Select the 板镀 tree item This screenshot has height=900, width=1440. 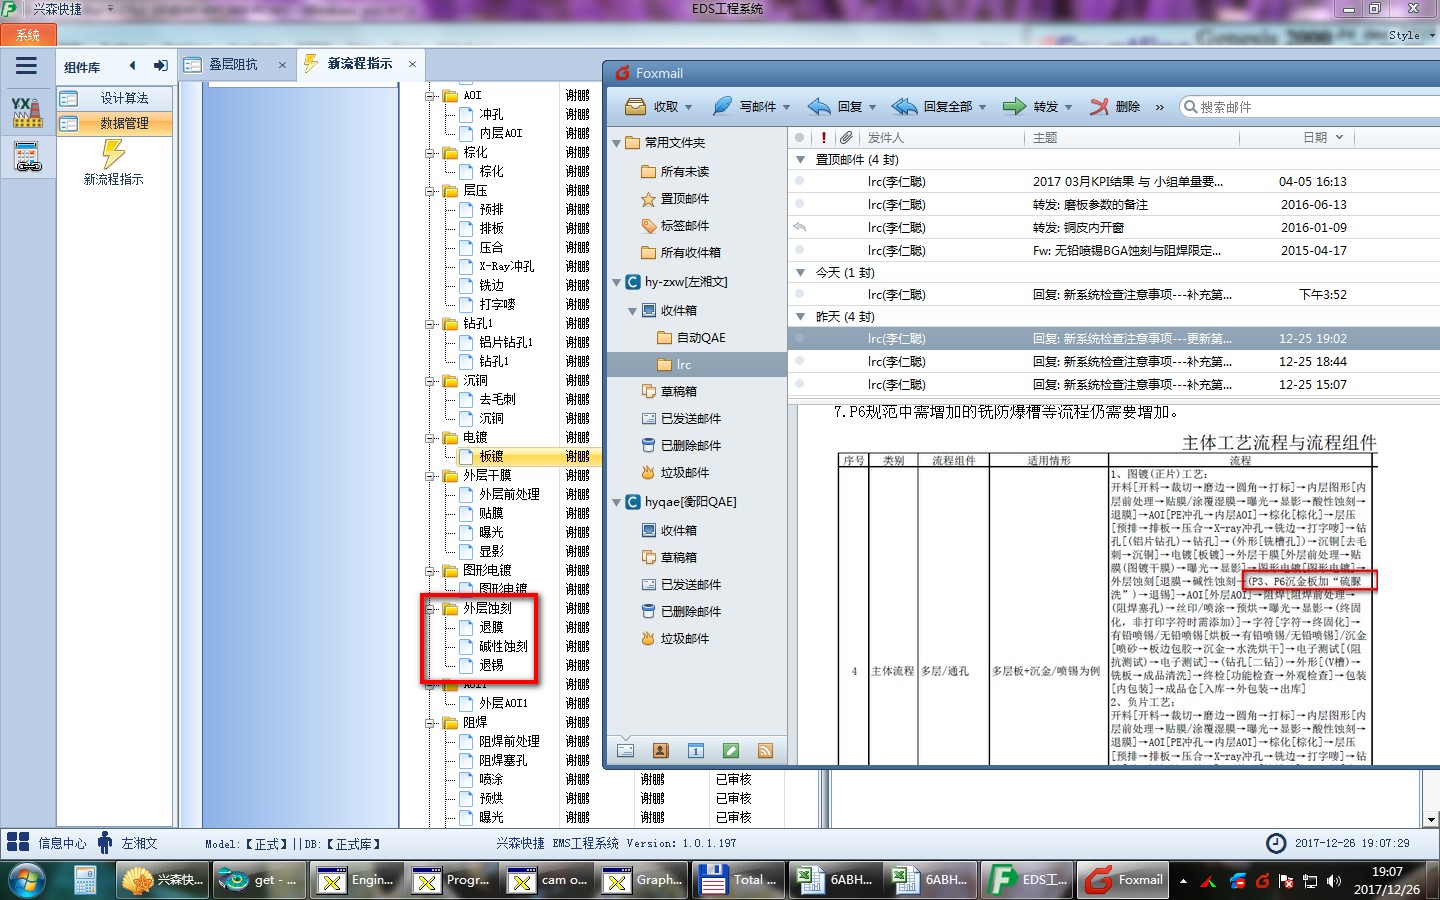click(x=491, y=457)
